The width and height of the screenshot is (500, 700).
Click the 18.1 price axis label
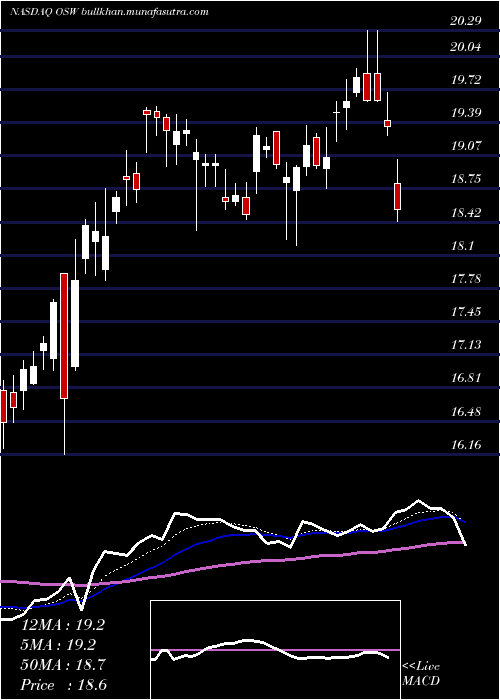462,246
